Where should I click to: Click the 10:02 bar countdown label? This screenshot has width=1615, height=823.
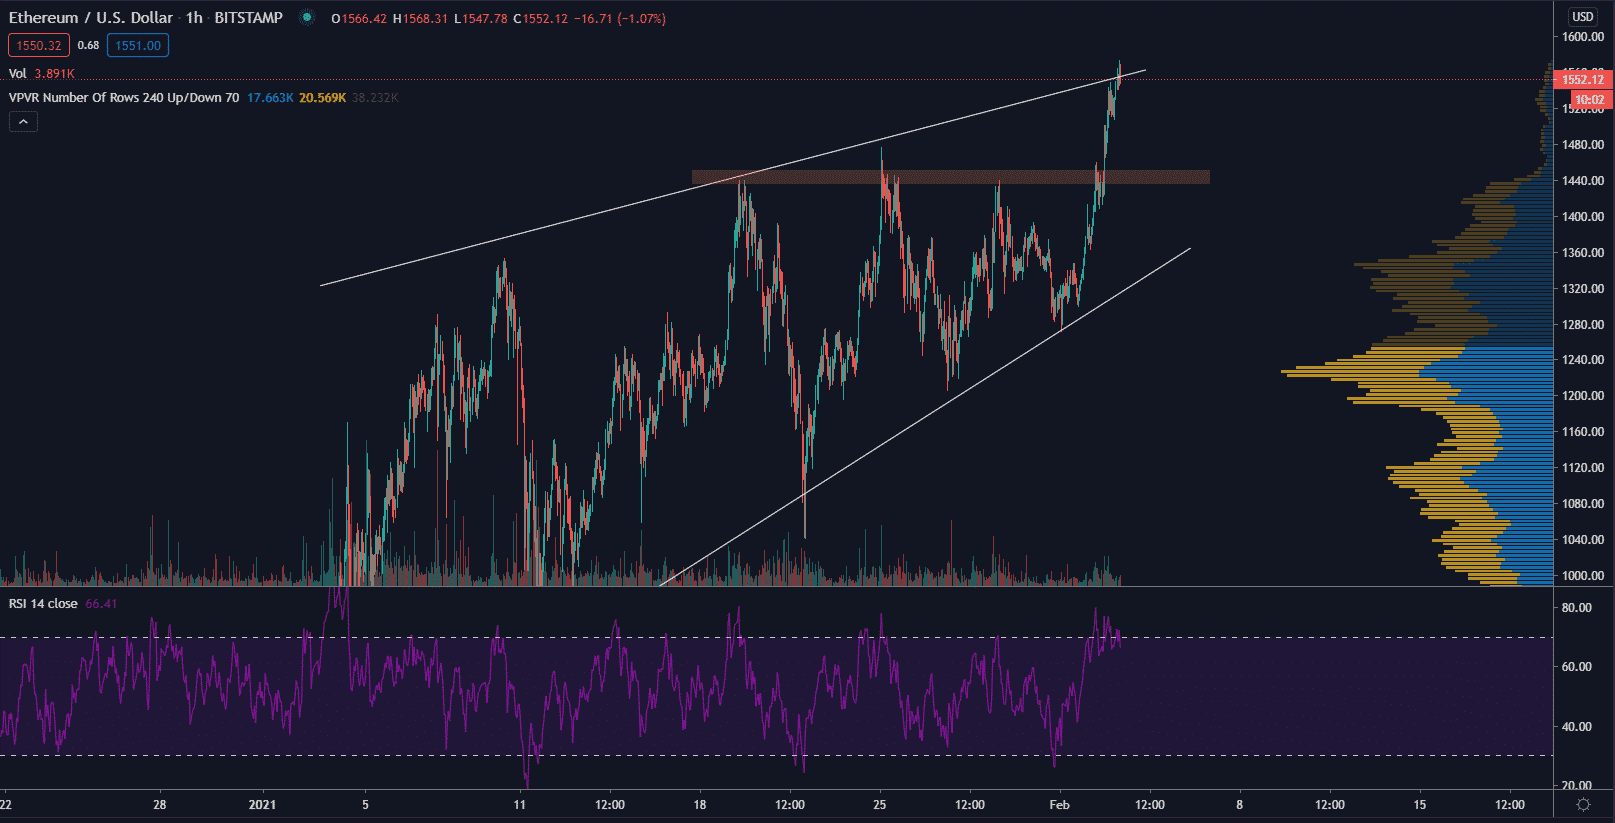[x=1588, y=99]
